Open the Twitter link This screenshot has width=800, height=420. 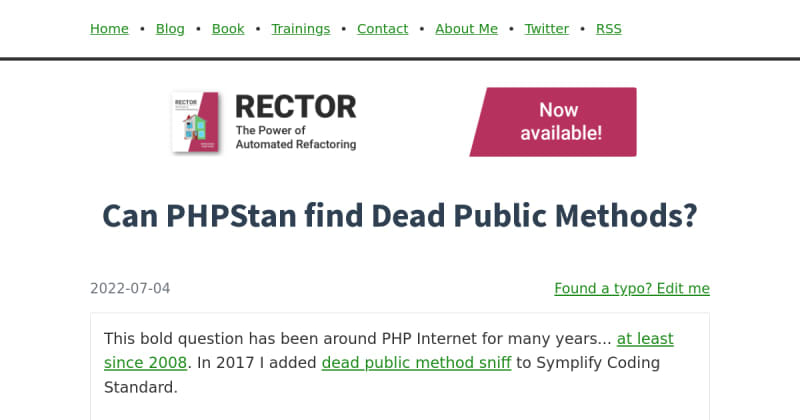[547, 29]
